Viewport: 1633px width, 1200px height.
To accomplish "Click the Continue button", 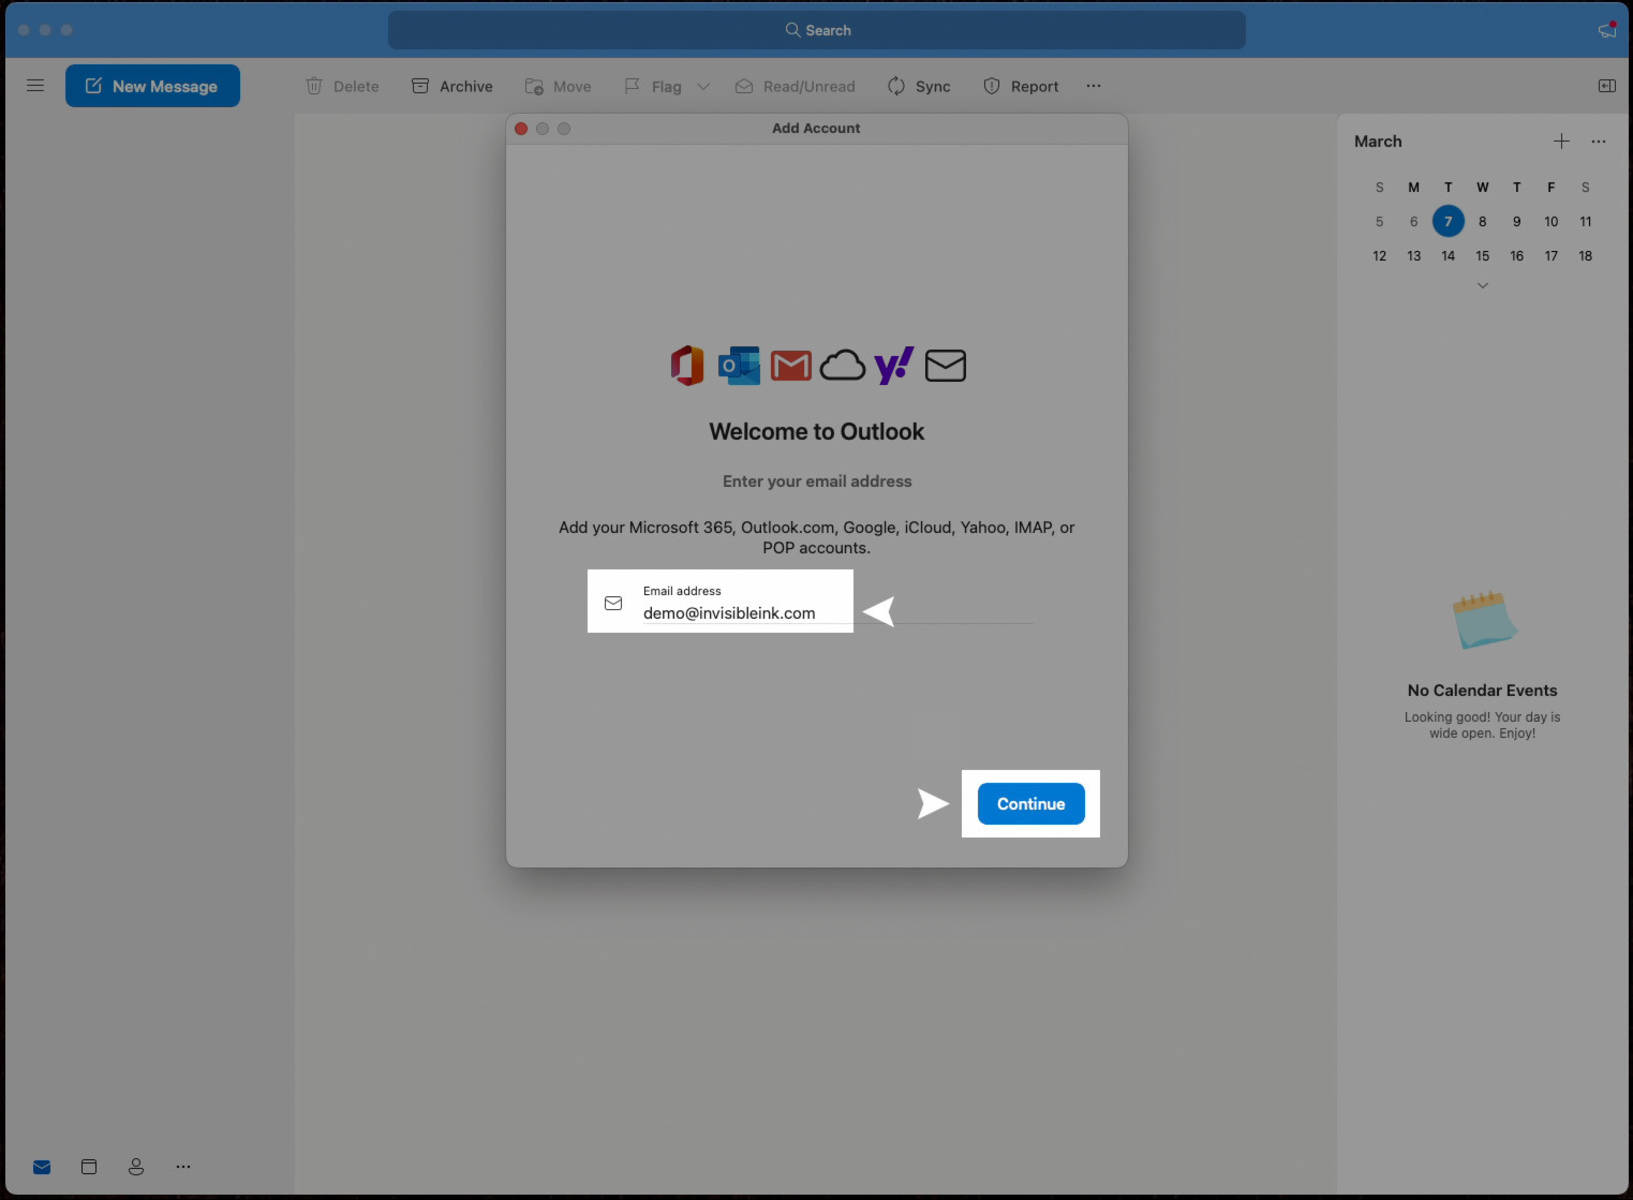I will [1031, 804].
